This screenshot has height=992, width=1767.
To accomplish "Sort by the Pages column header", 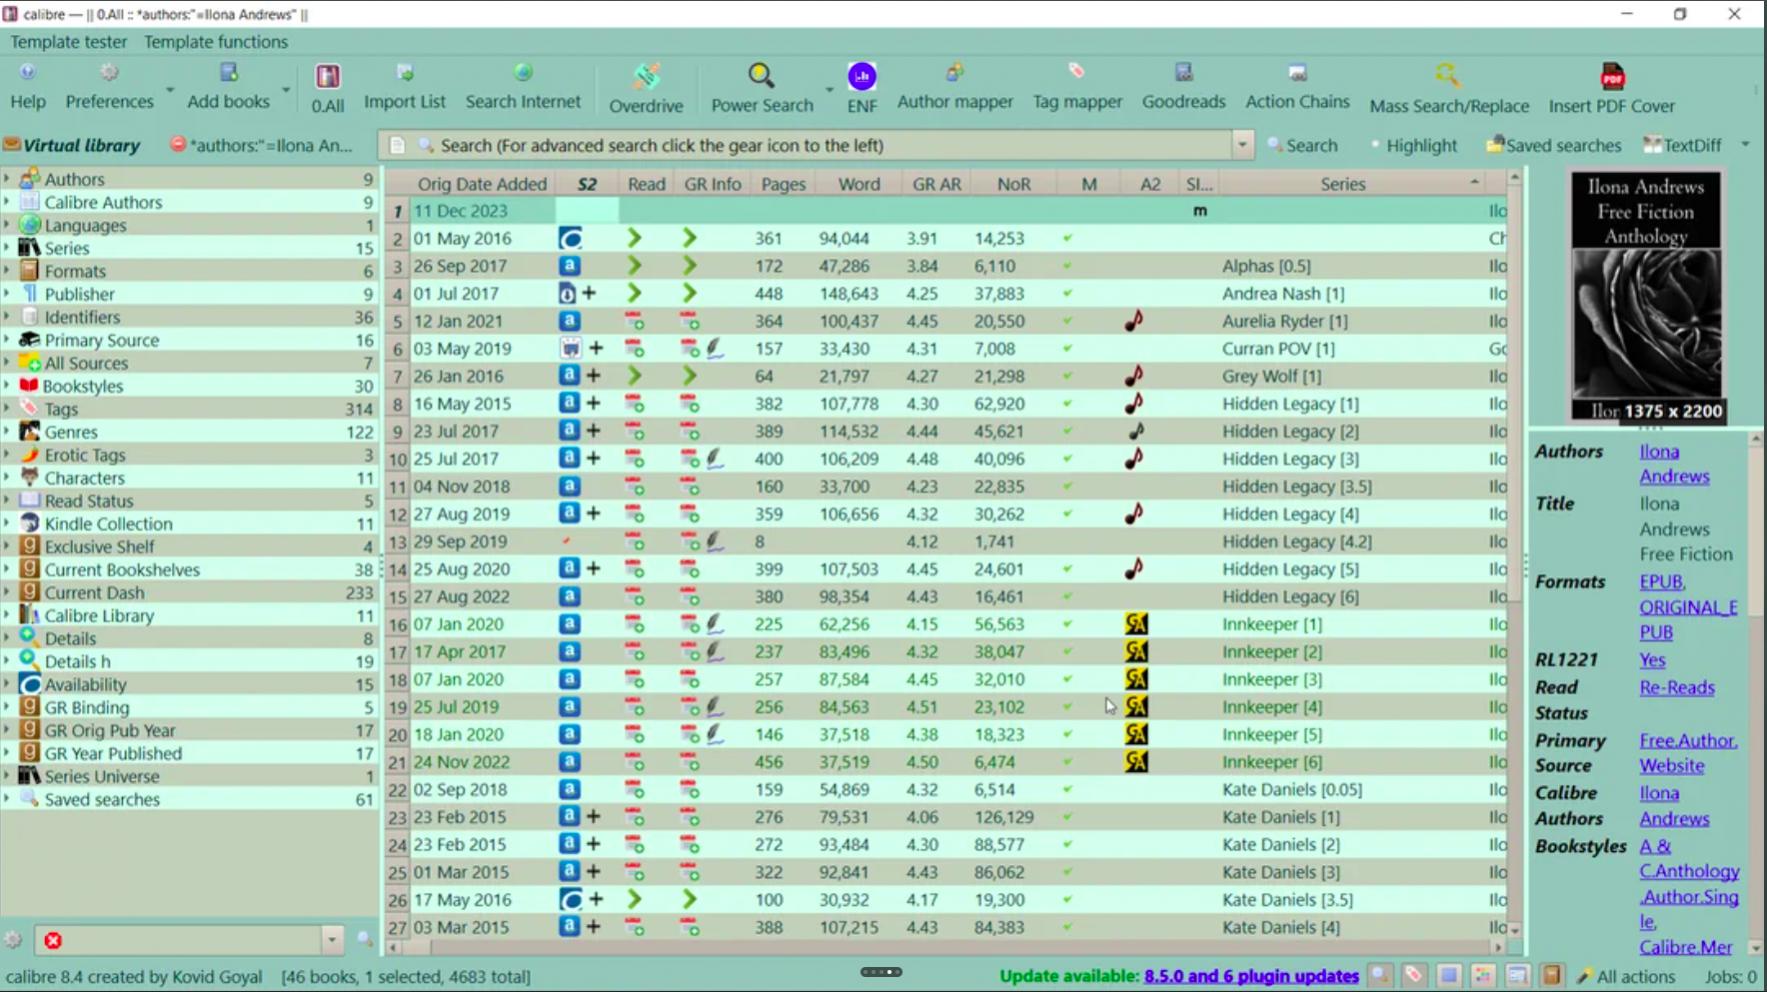I will click(783, 184).
